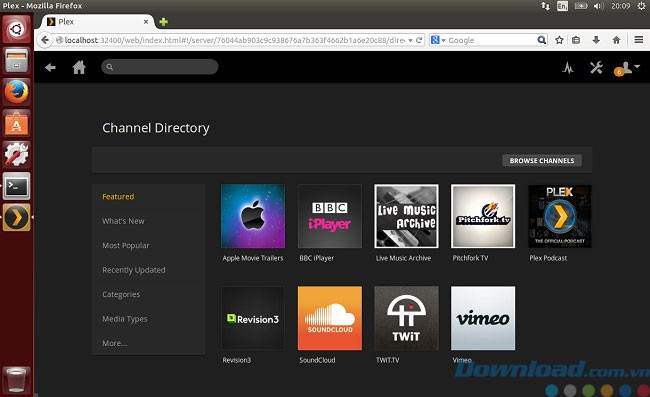Open the network indicator in top panel
650x397 pixels.
coord(545,6)
